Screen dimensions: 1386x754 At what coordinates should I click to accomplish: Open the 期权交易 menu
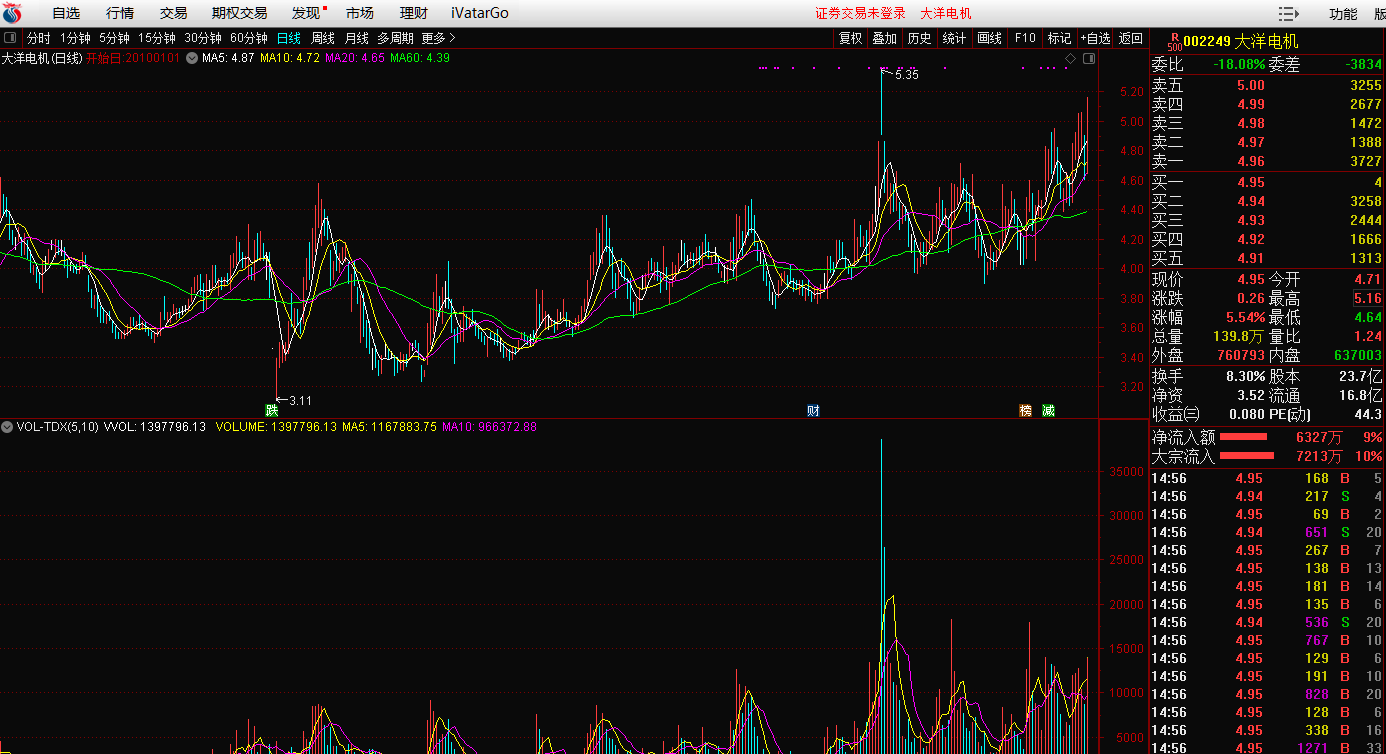pos(239,13)
